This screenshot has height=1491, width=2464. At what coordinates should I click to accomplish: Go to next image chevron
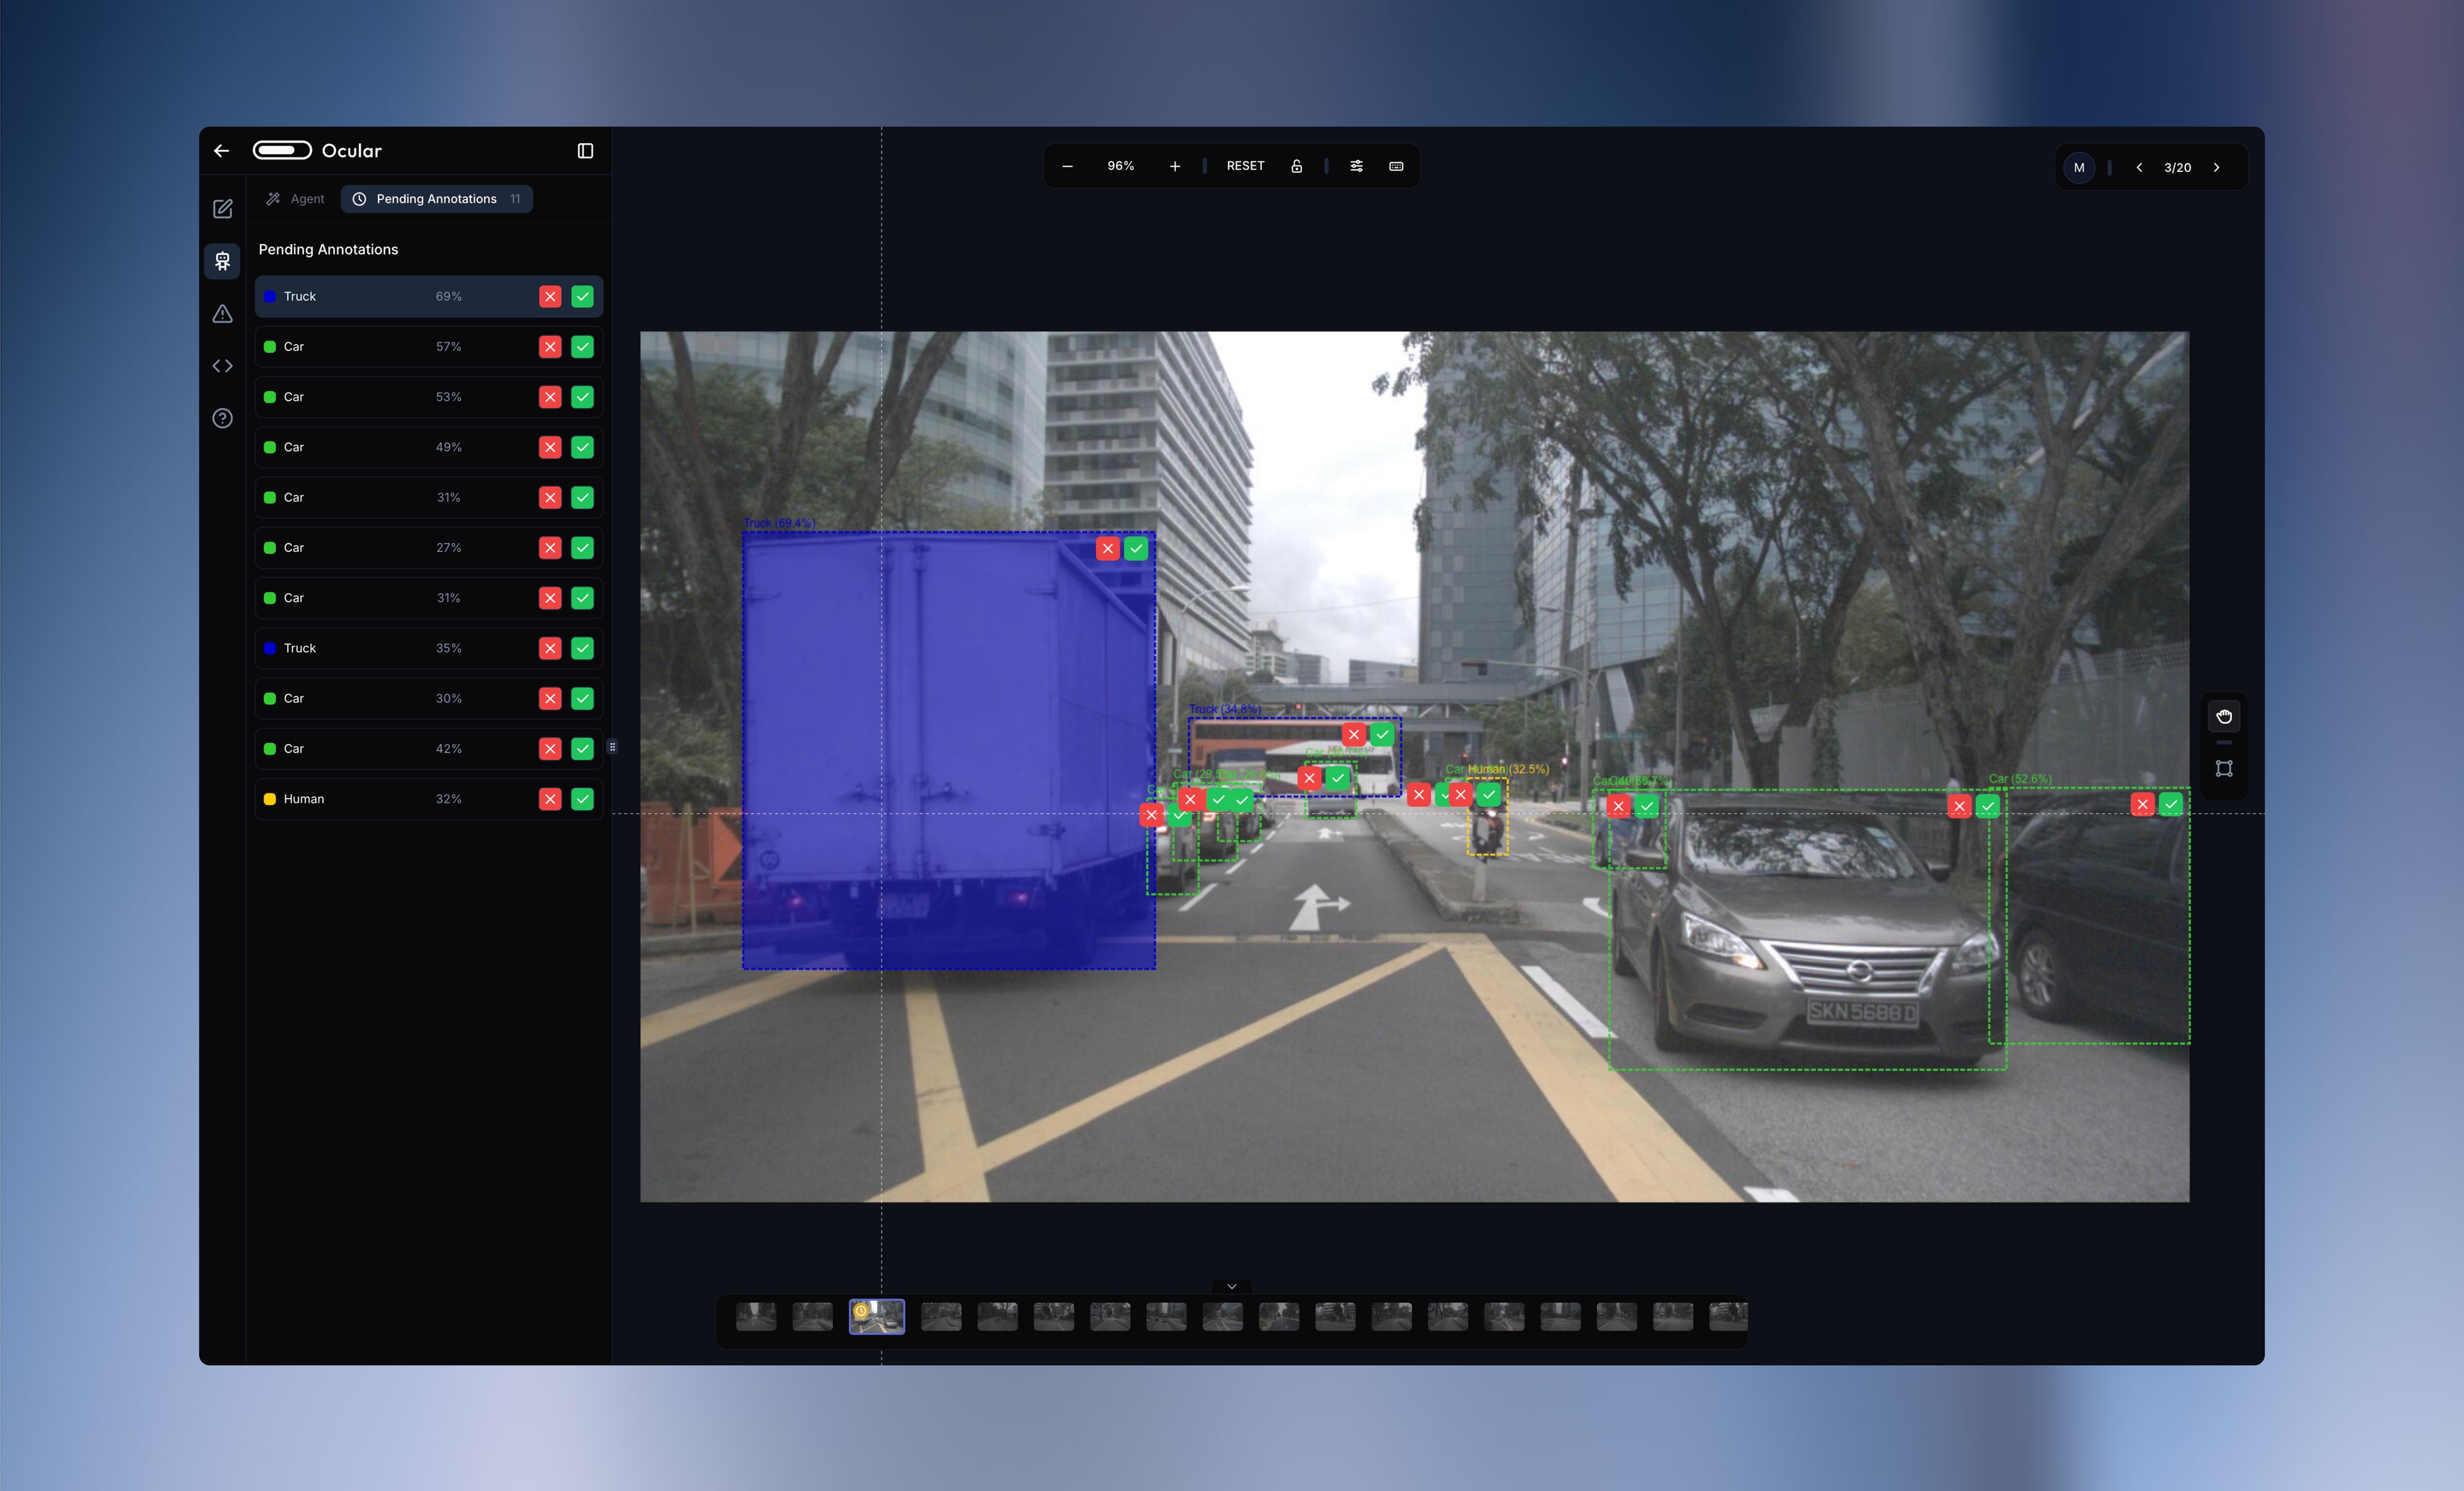tap(2216, 168)
